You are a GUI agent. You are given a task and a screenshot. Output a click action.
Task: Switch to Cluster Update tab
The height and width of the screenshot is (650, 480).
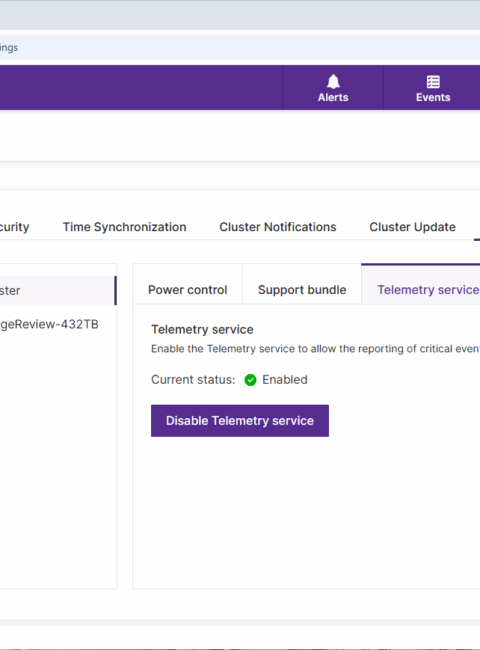[x=412, y=227]
